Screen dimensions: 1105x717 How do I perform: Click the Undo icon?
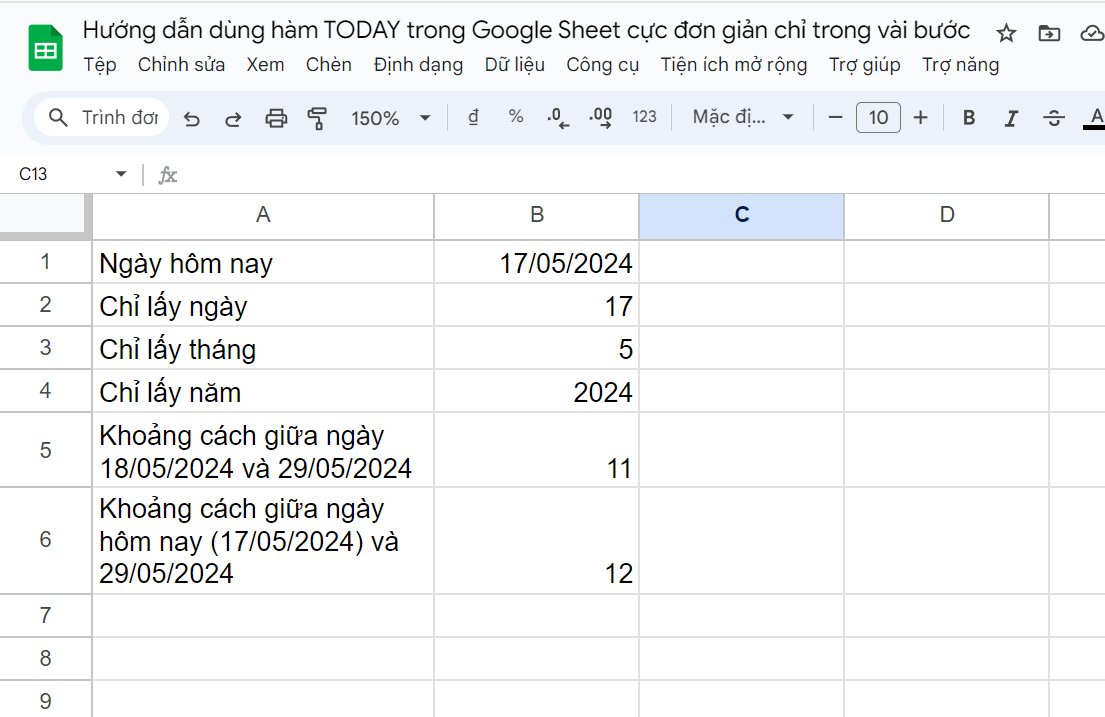pyautogui.click(x=191, y=117)
